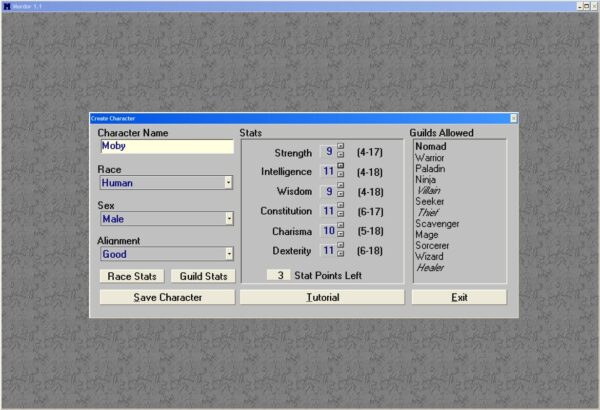
Task: Open the Alignment dropdown showing Good
Action: pyautogui.click(x=228, y=254)
